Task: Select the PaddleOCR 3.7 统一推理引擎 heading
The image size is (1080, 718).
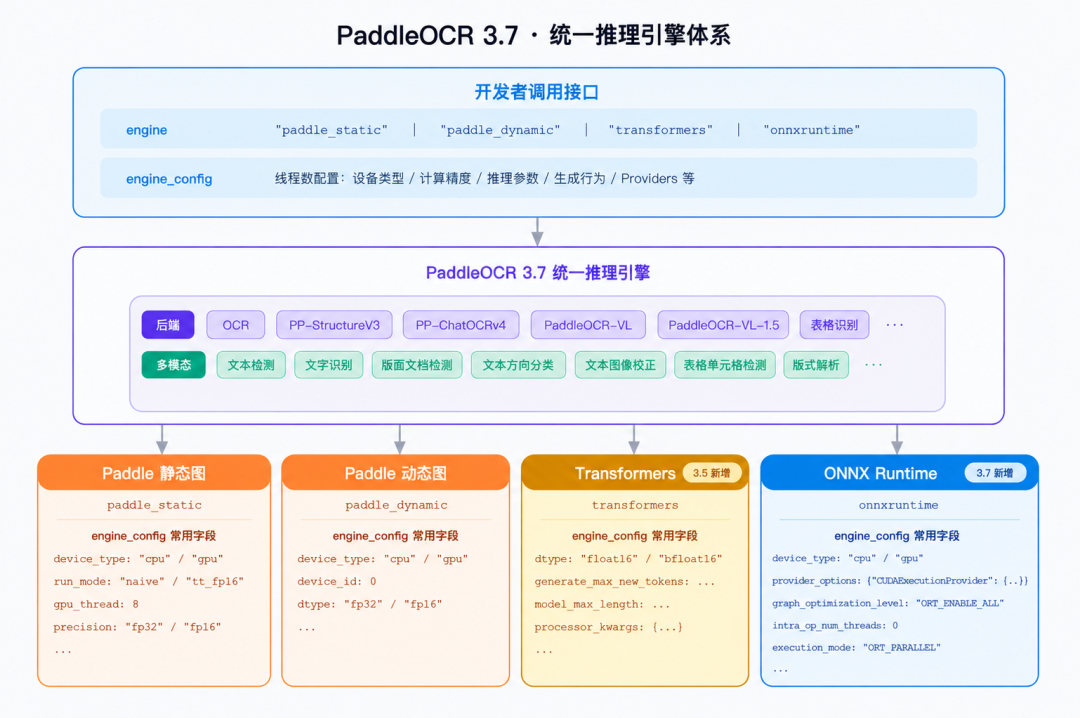Action: pos(538,273)
